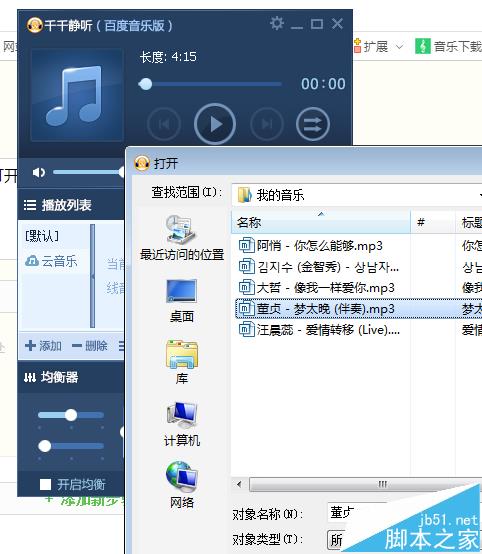Click the mp3 icon beside 阿悄 file

(x=246, y=245)
